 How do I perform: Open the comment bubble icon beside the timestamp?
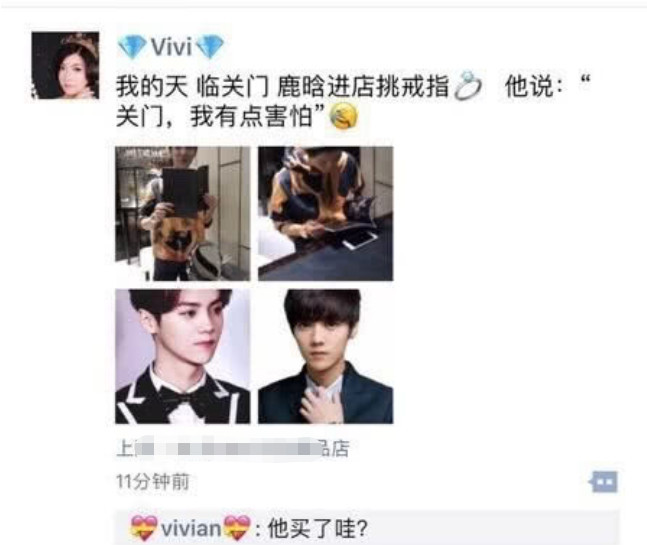[x=604, y=481]
